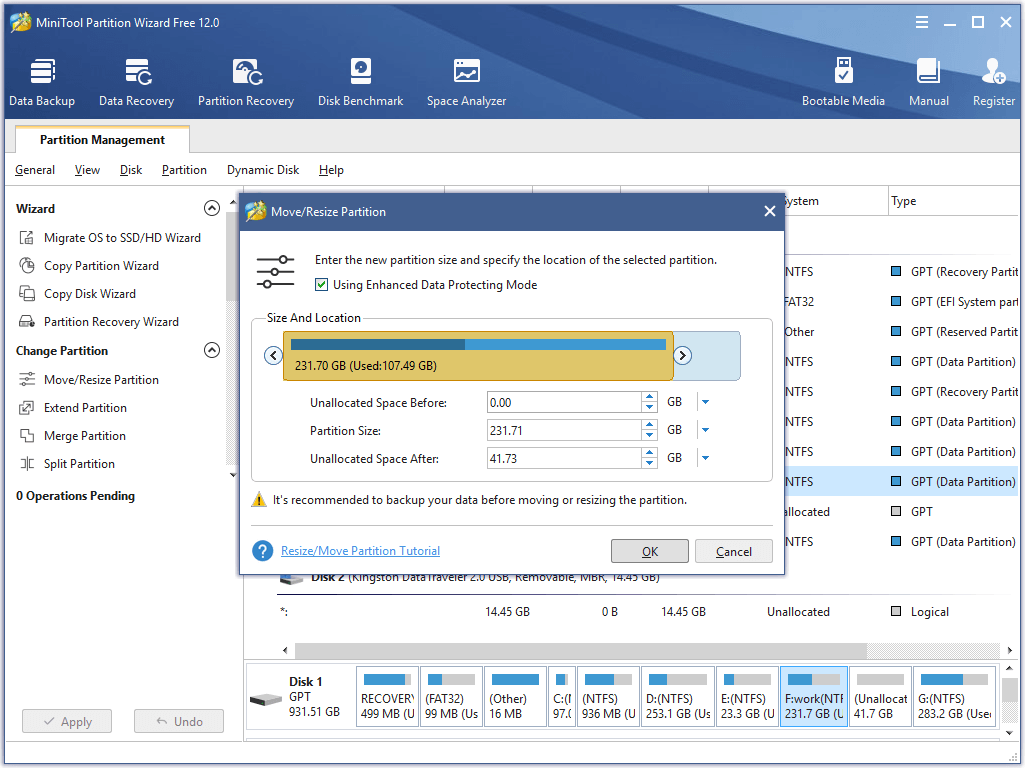1025x768 pixels.
Task: Click right arrow handle of partition bar
Action: point(682,356)
